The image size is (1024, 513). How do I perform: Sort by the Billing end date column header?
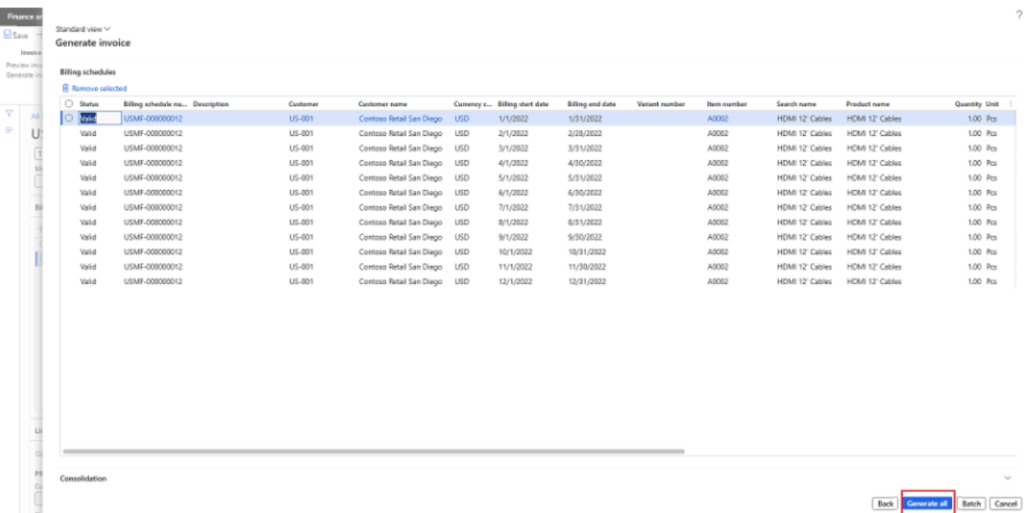click(591, 103)
